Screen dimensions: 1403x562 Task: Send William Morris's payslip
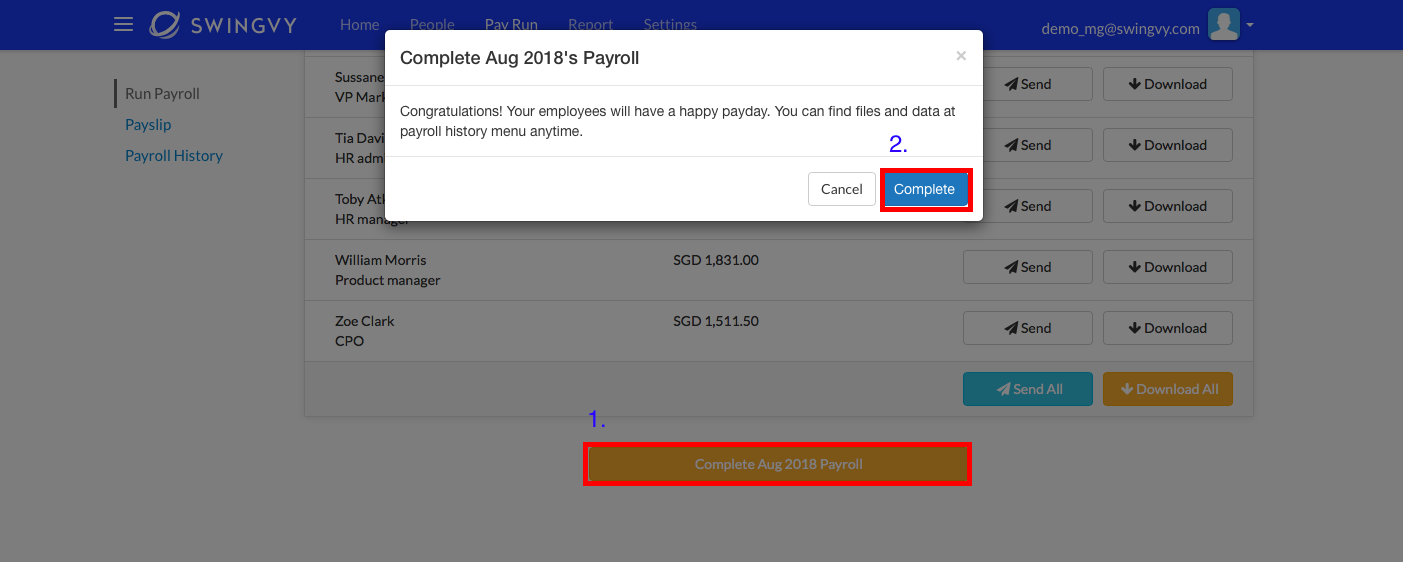pyautogui.click(x=1028, y=267)
